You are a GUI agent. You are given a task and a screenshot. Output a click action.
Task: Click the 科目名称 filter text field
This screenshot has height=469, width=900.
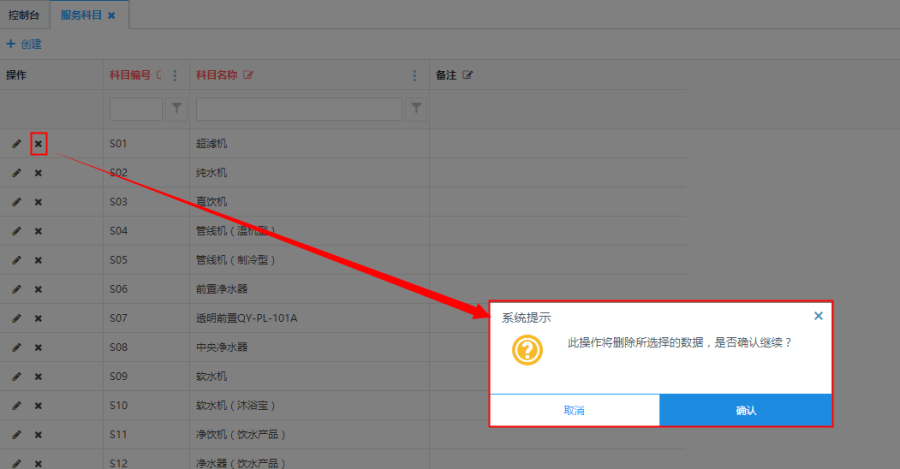299,108
